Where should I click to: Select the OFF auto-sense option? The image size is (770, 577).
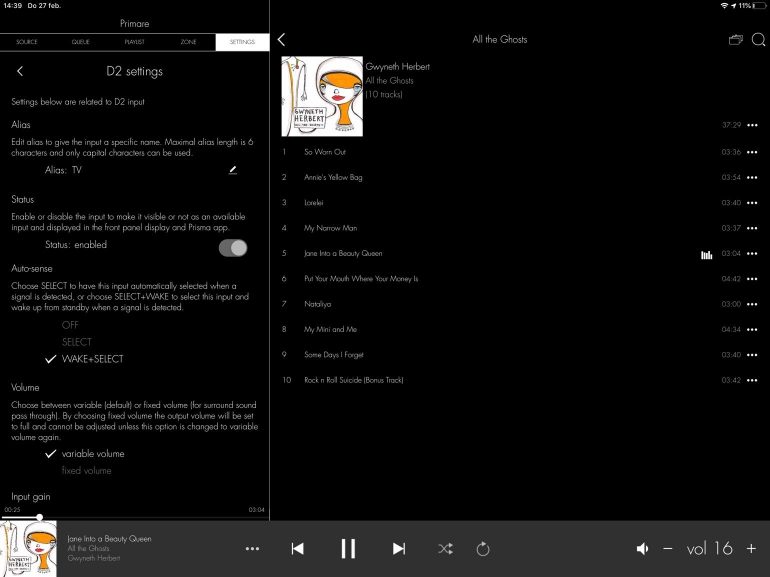coord(70,325)
